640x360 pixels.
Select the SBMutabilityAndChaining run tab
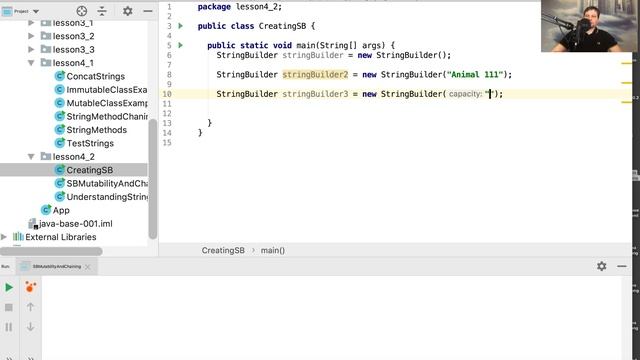[x=56, y=267]
